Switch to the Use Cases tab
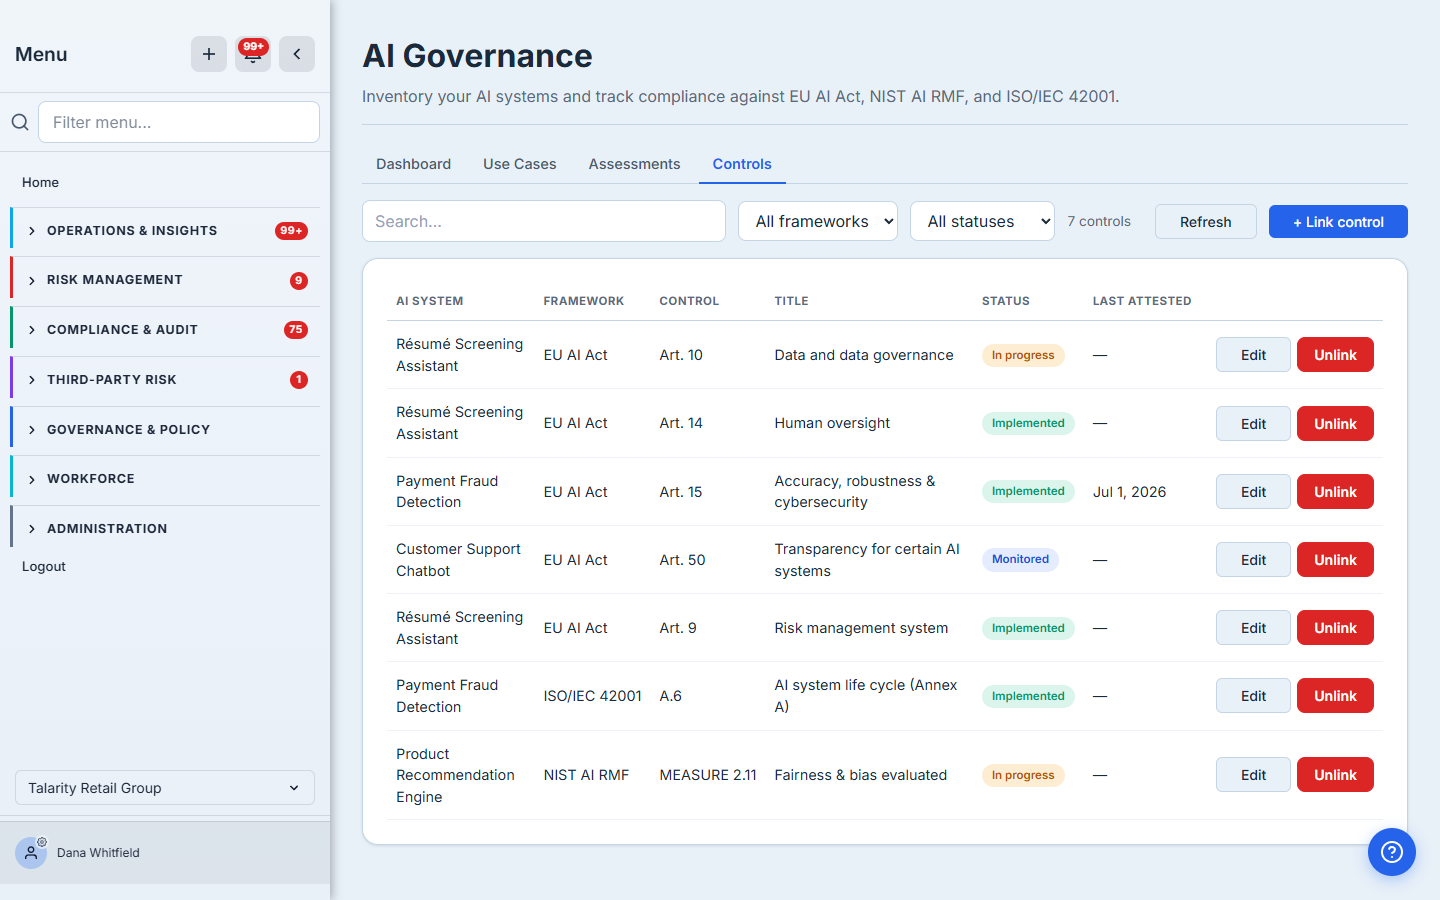The width and height of the screenshot is (1440, 900). coord(519,164)
